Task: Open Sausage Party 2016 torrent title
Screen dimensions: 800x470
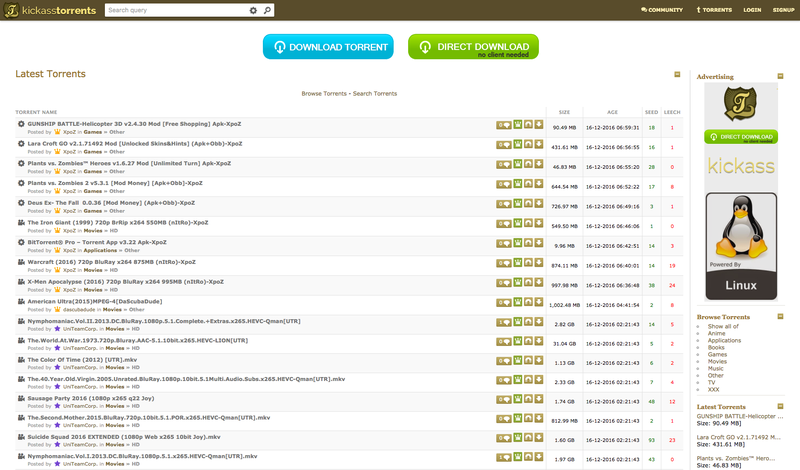Action: (x=91, y=398)
